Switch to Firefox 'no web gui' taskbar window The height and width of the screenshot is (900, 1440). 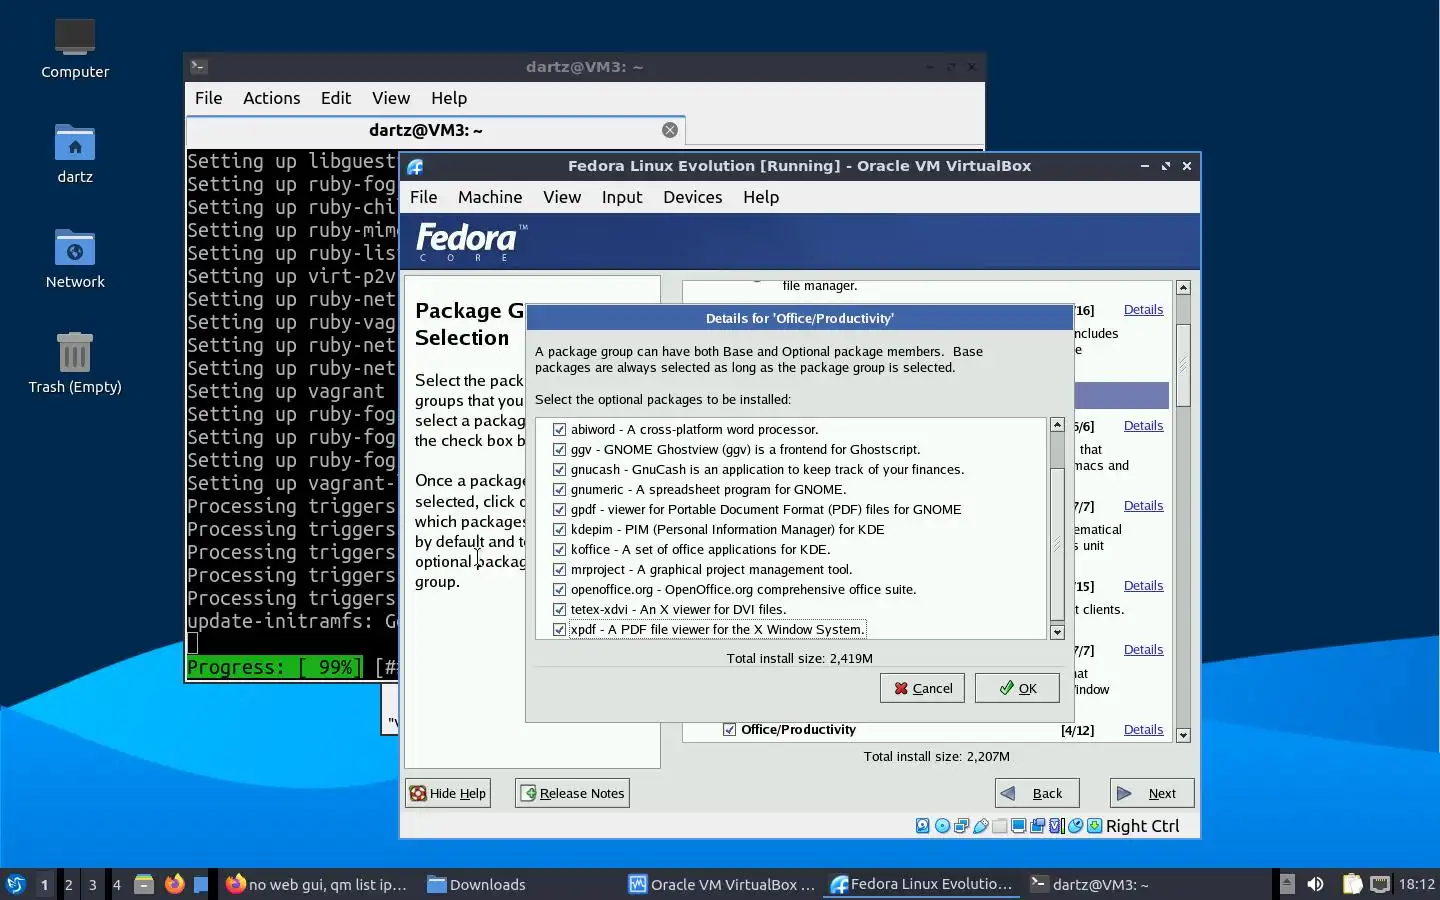point(317,884)
